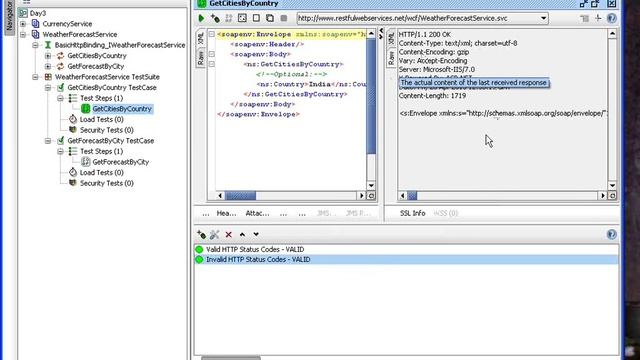Viewport: 640px width, 360px height.
Task: Expand GetForecastByCity operation node
Action: 48,66
